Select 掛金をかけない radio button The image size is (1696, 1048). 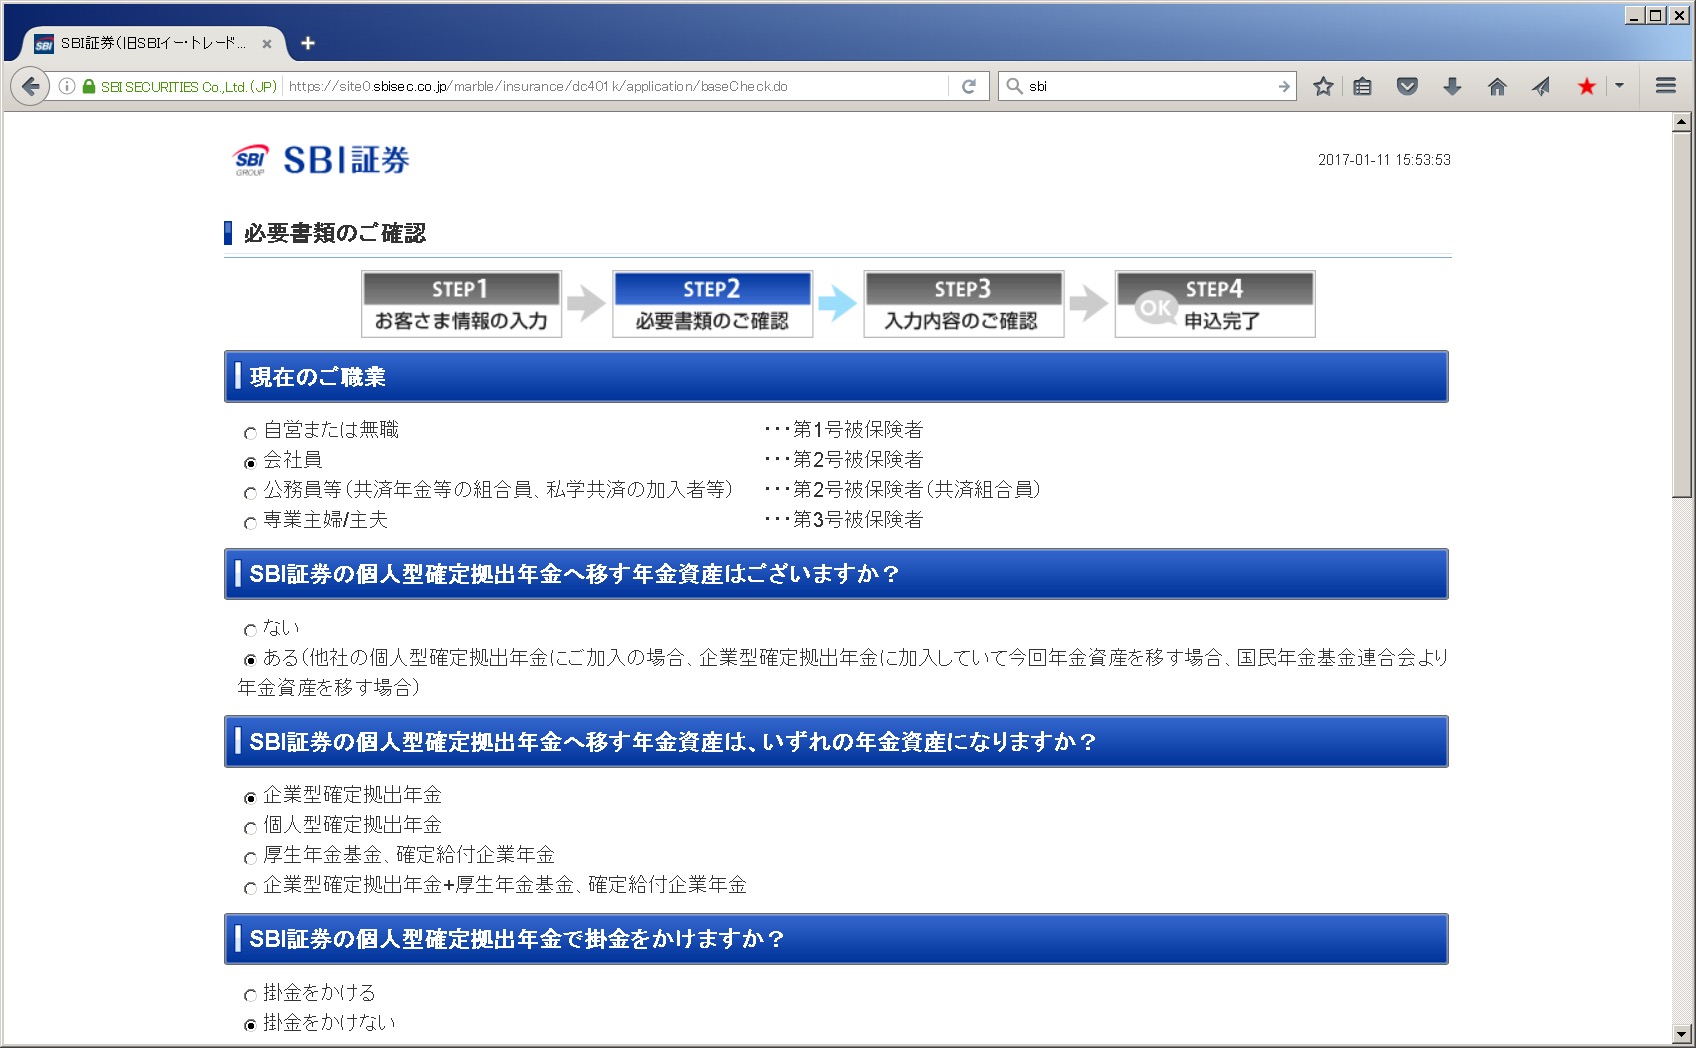[250, 1025]
